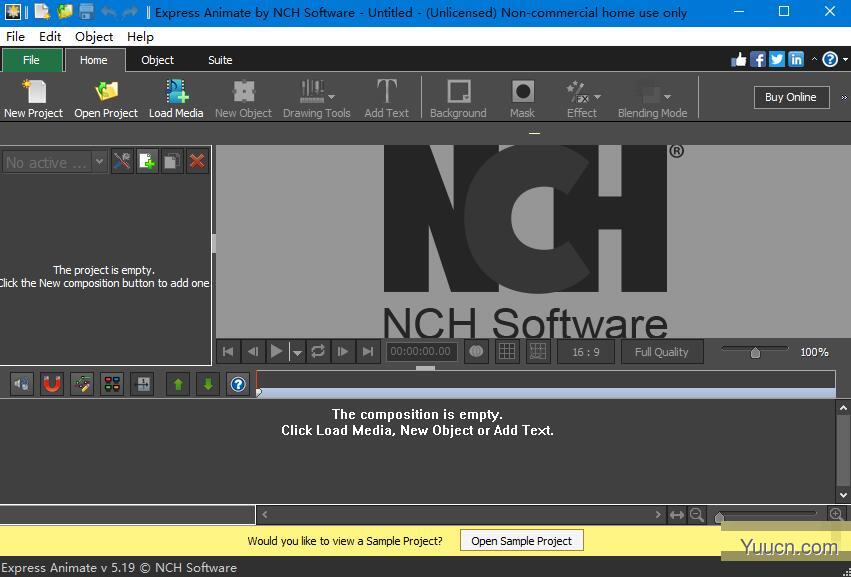Screen dimensions: 851x577
Task: Toggle the preview grid overlay
Action: tap(507, 351)
